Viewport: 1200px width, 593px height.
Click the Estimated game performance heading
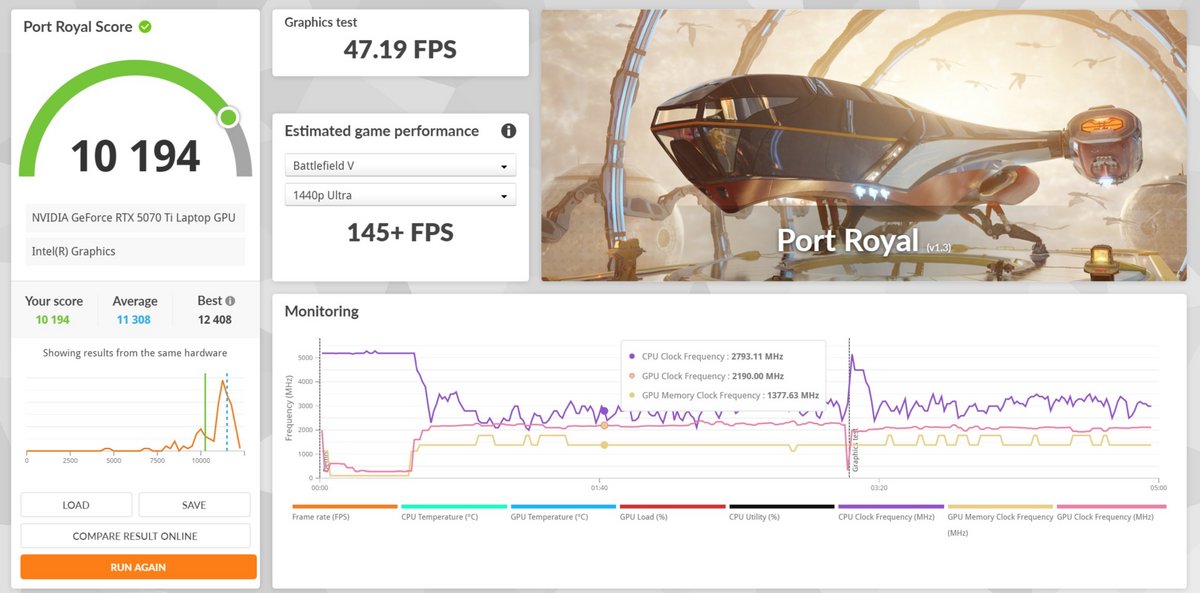pyautogui.click(x=381, y=131)
